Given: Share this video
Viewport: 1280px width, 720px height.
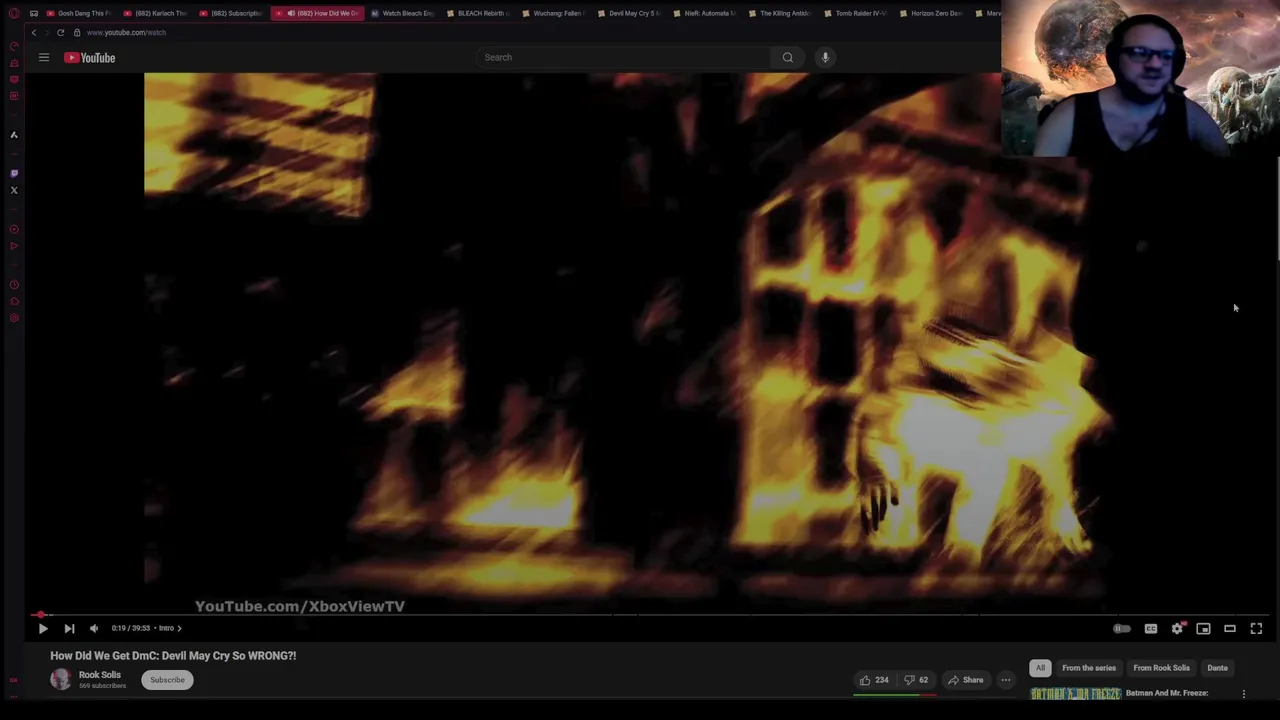Looking at the screenshot, I should click(966, 680).
